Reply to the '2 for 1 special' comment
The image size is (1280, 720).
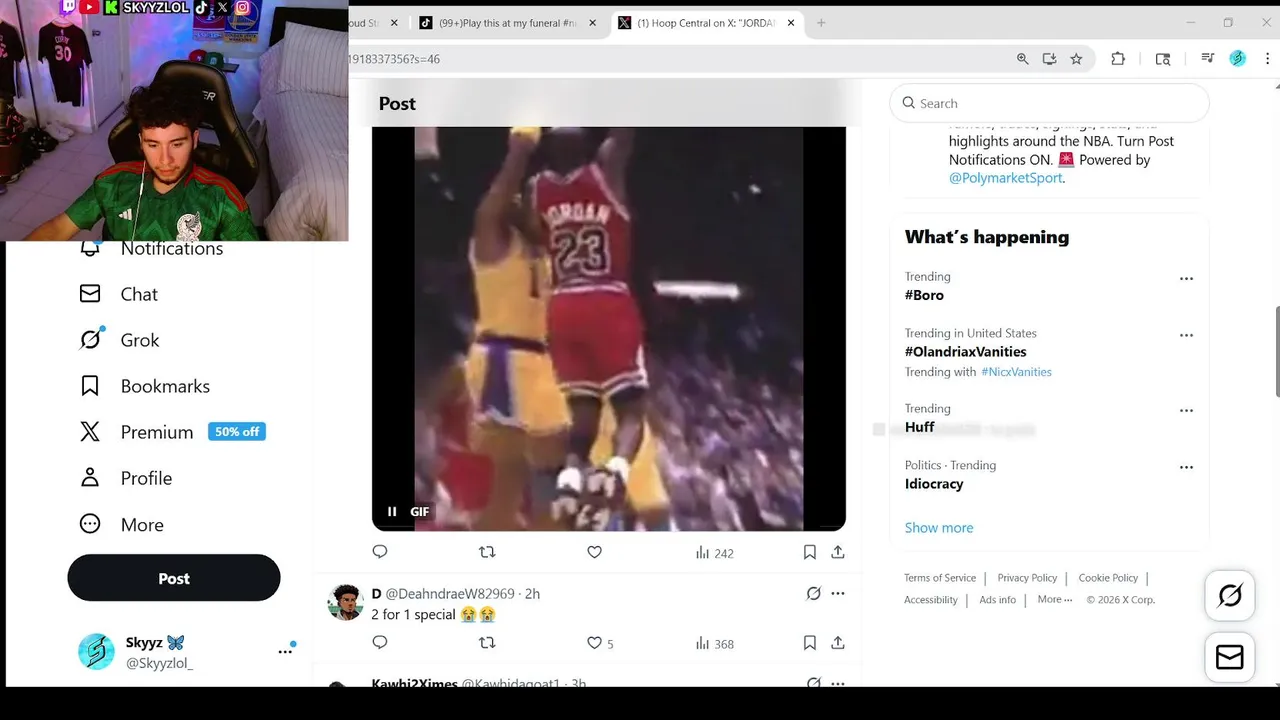[x=380, y=643]
